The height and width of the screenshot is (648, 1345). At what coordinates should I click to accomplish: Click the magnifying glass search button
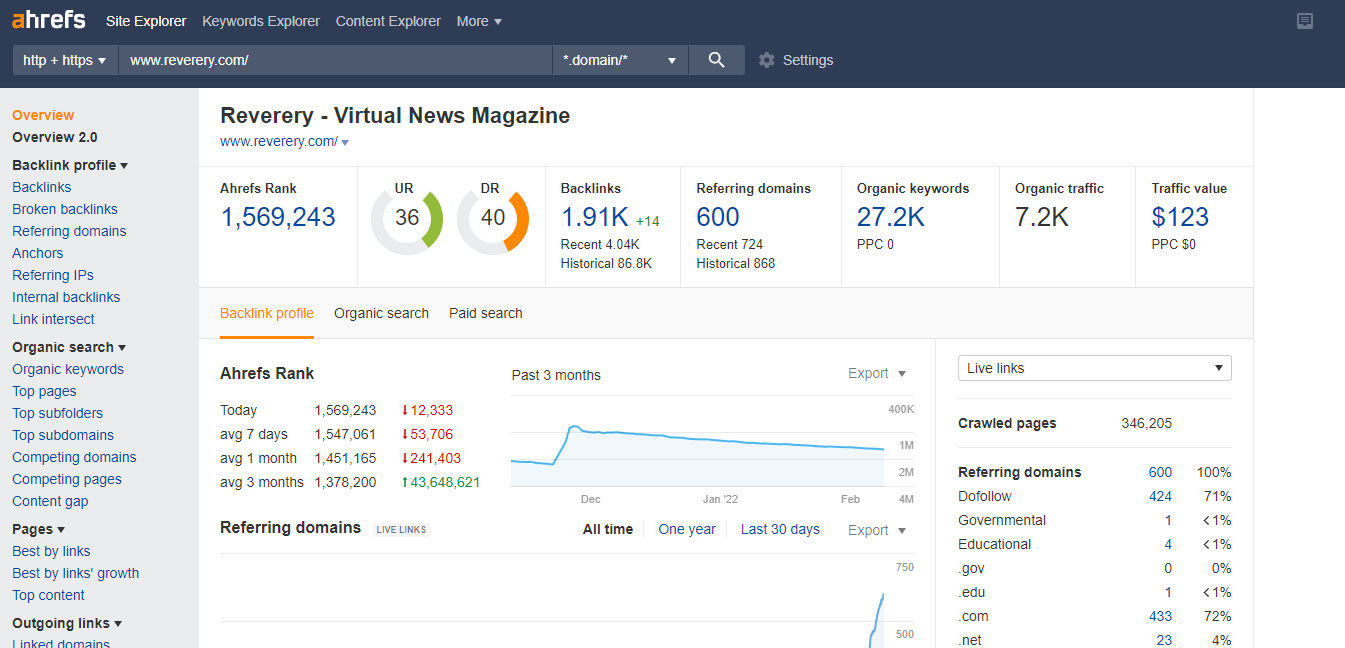click(716, 60)
